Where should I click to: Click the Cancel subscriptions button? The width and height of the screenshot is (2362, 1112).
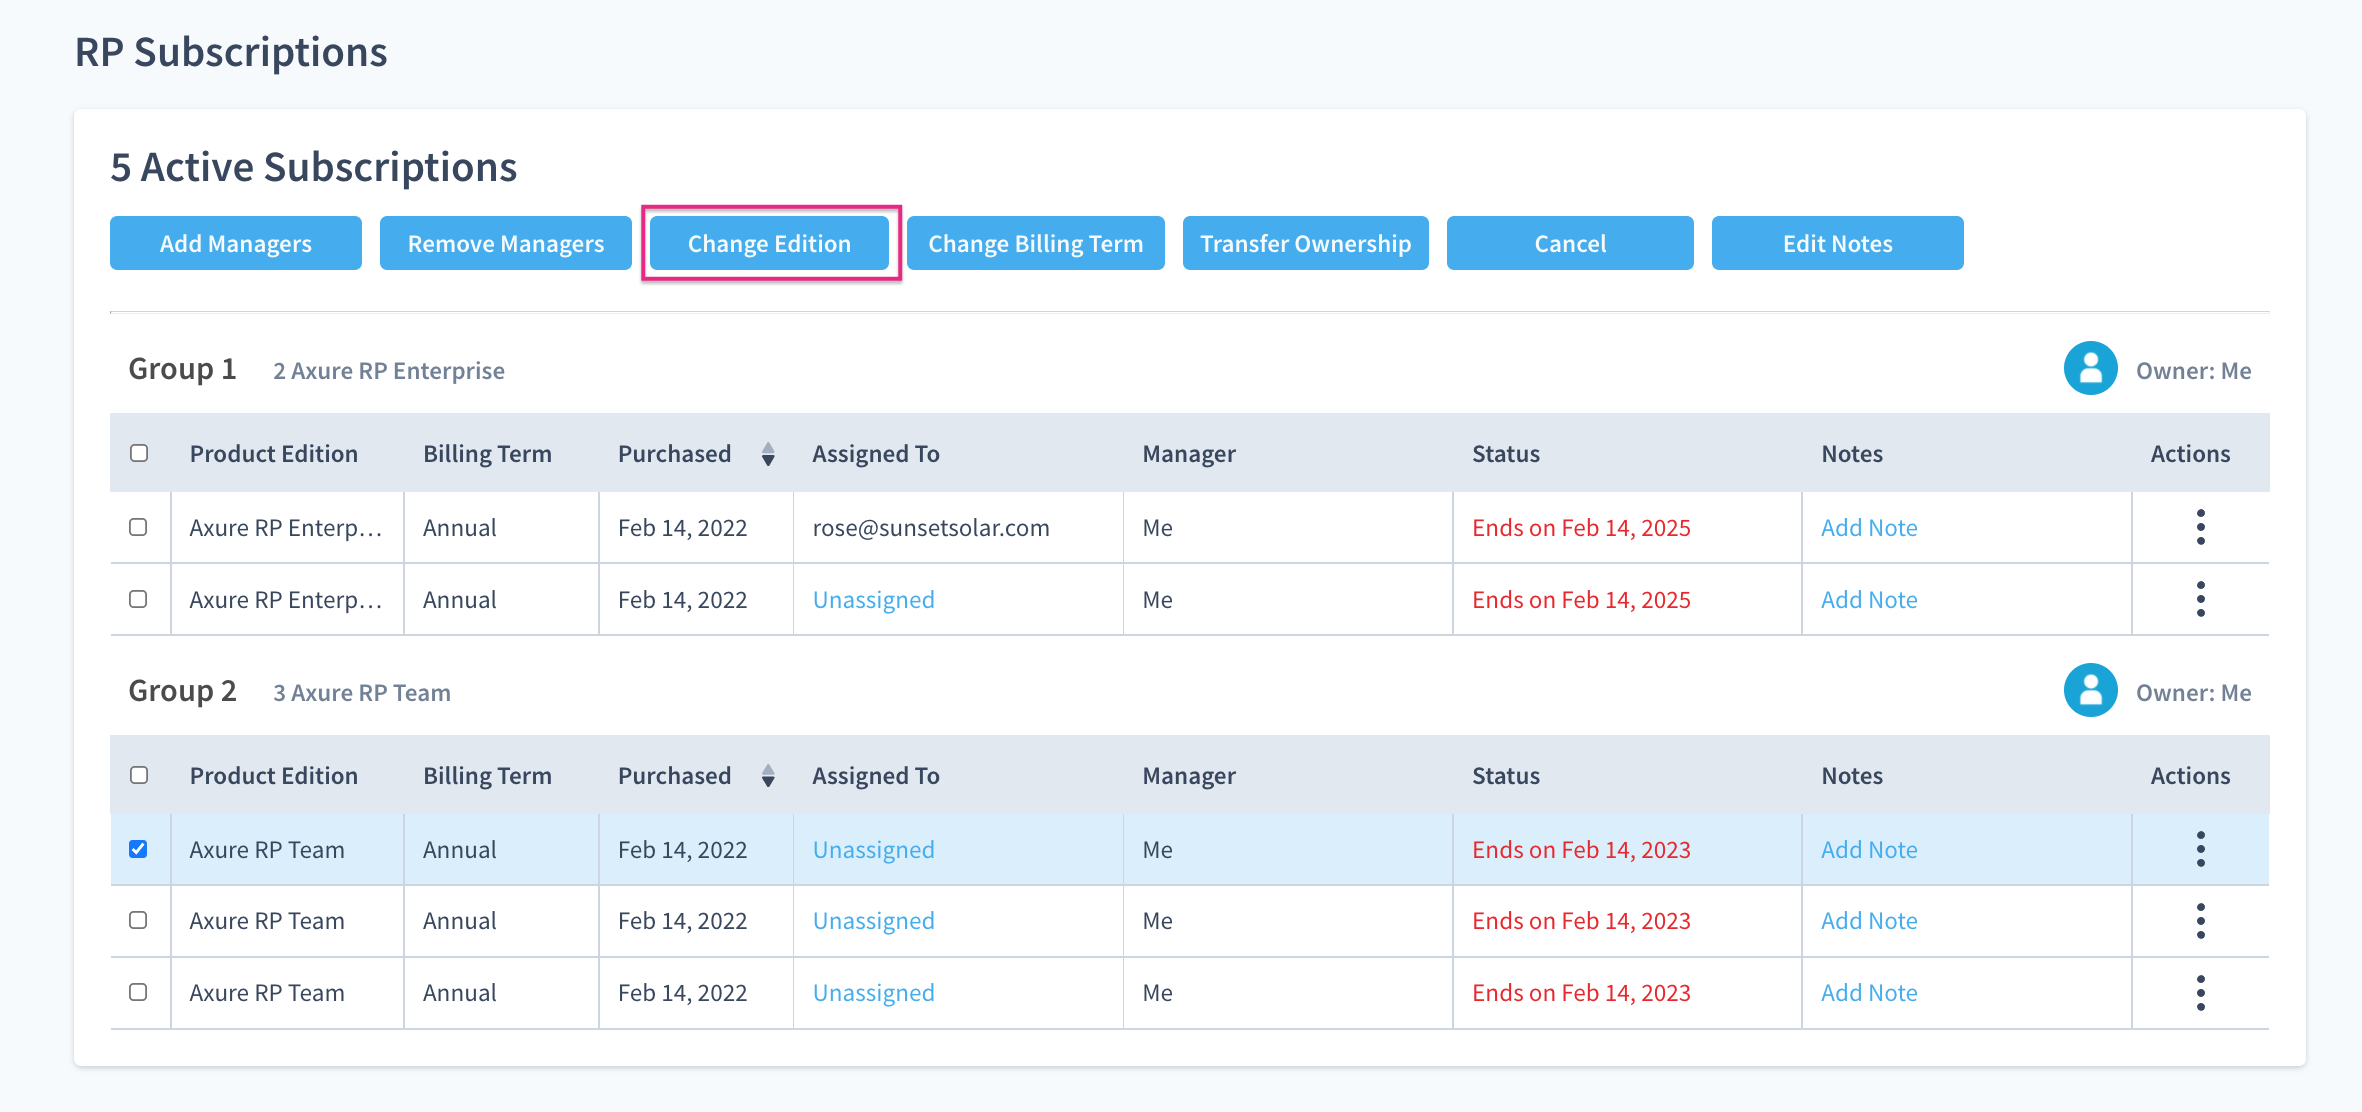click(x=1569, y=244)
